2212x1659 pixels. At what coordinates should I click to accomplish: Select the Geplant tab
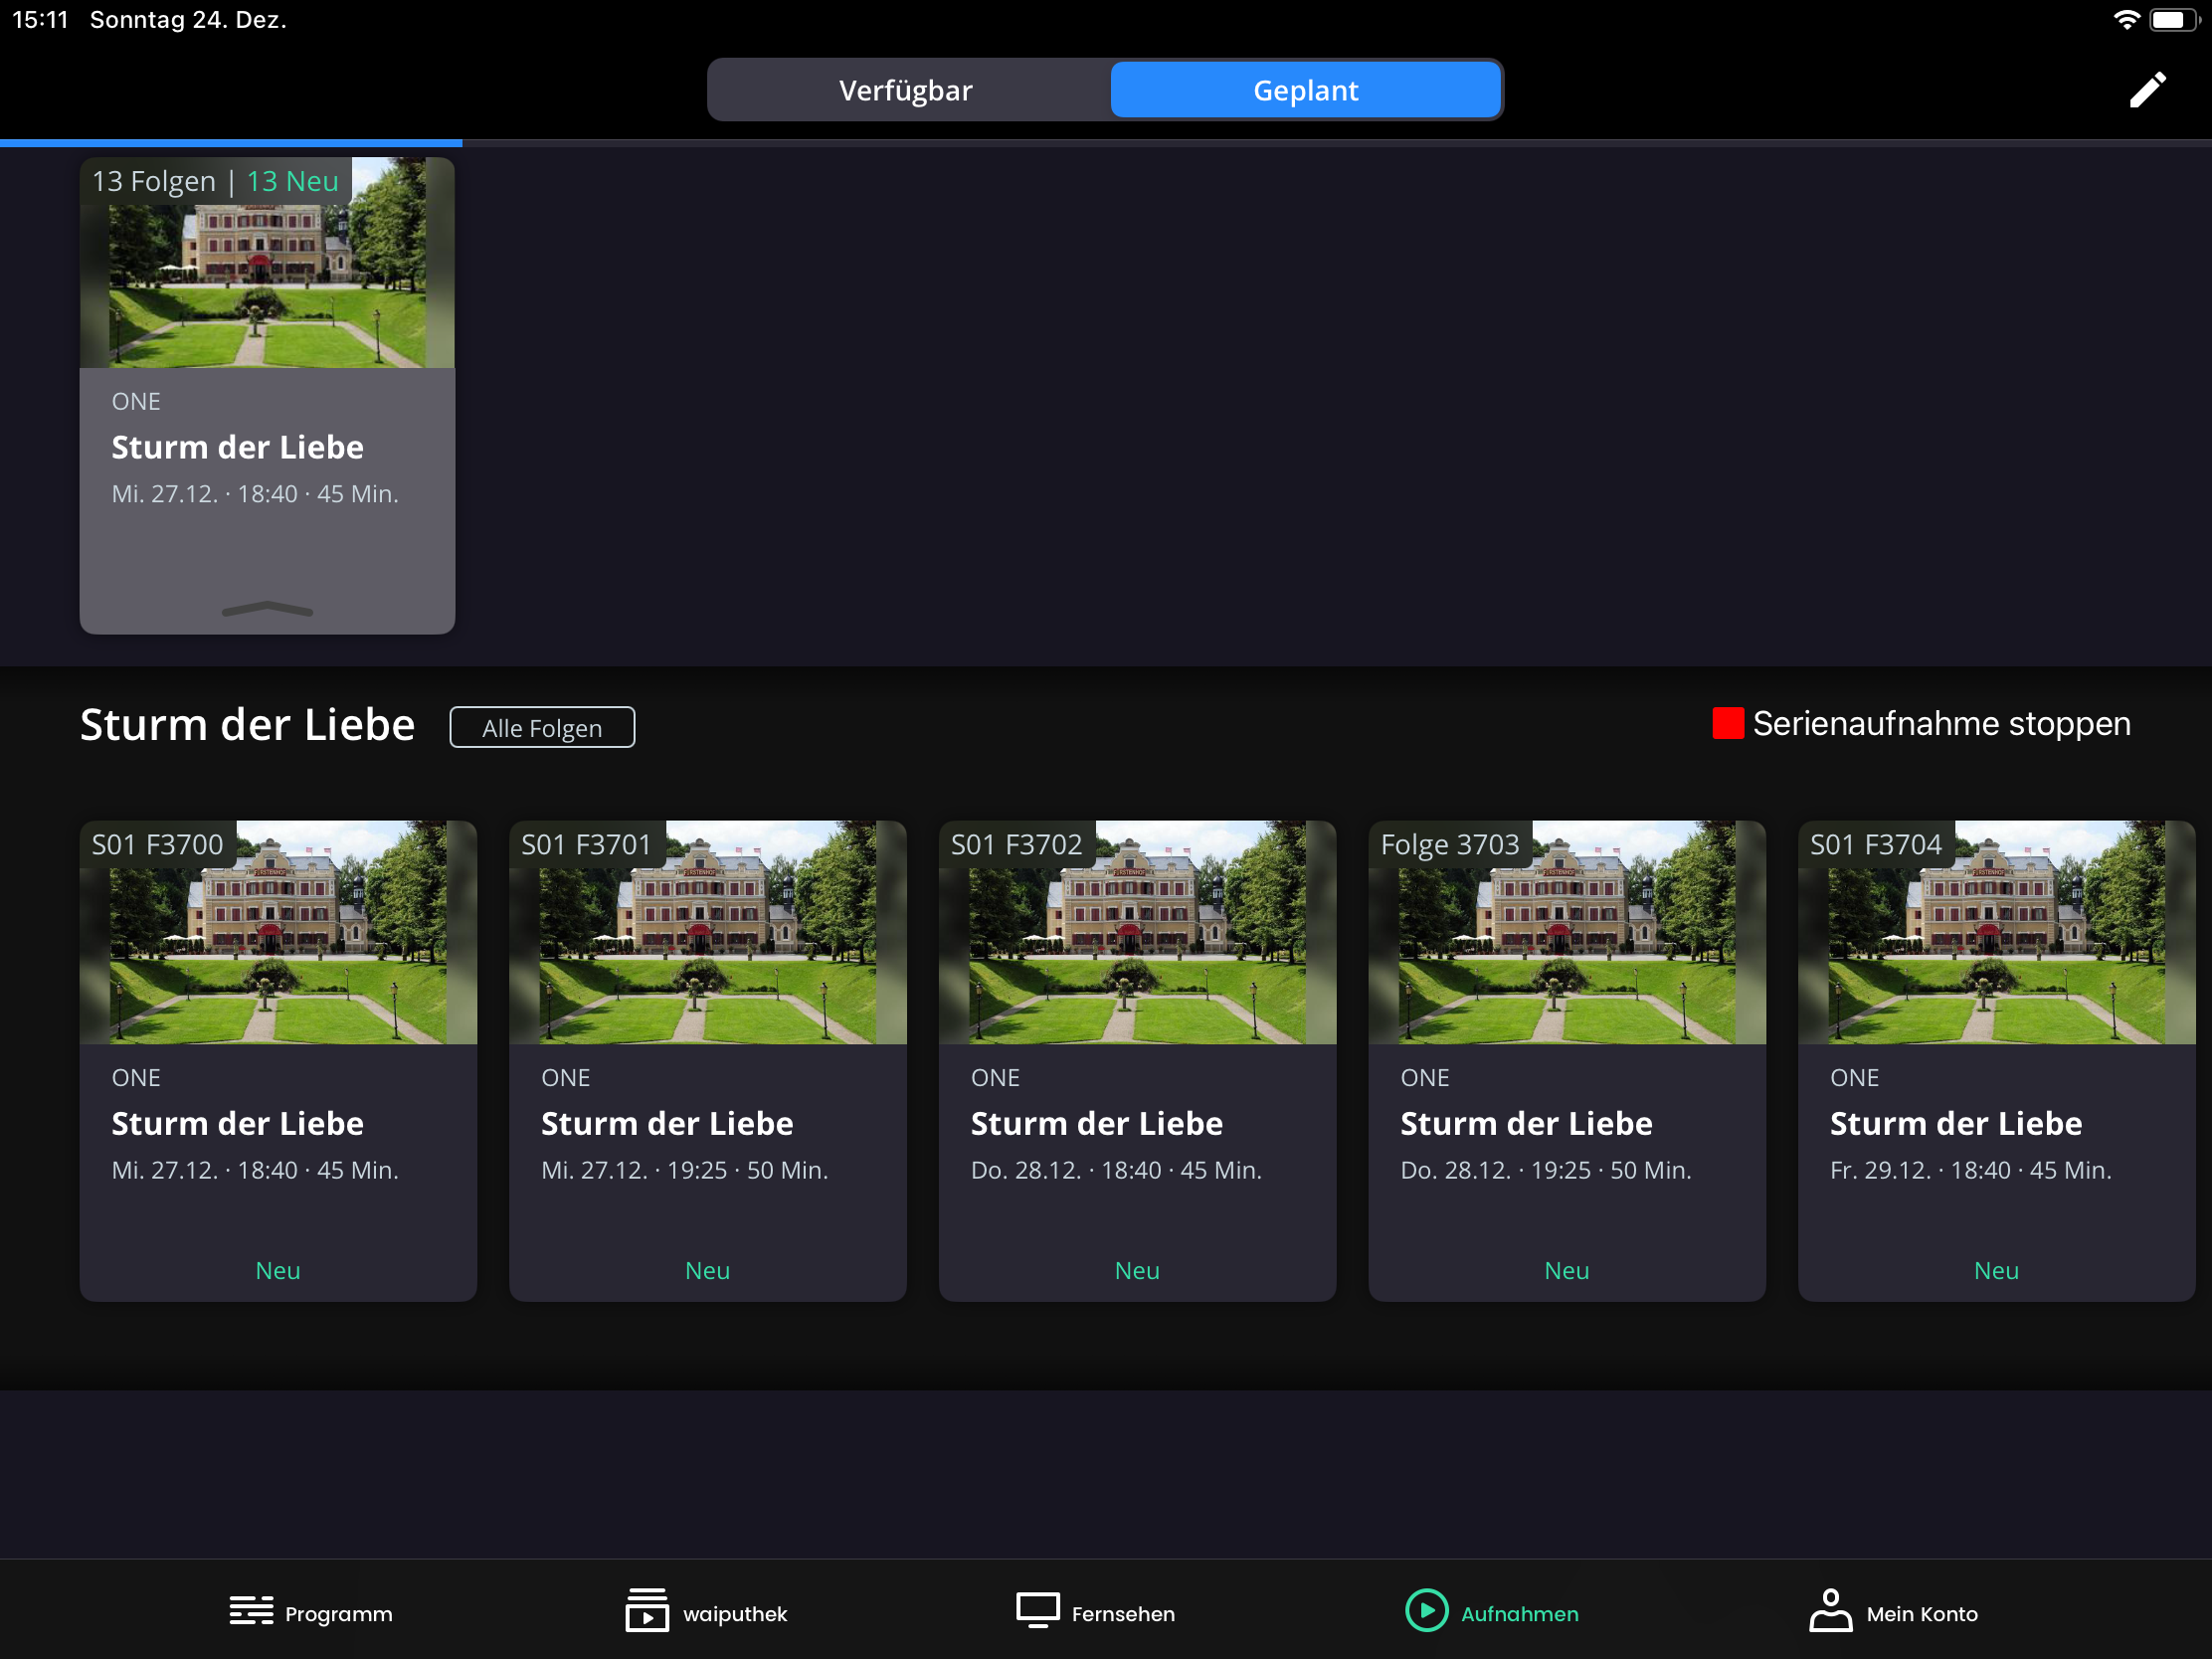coord(1305,90)
